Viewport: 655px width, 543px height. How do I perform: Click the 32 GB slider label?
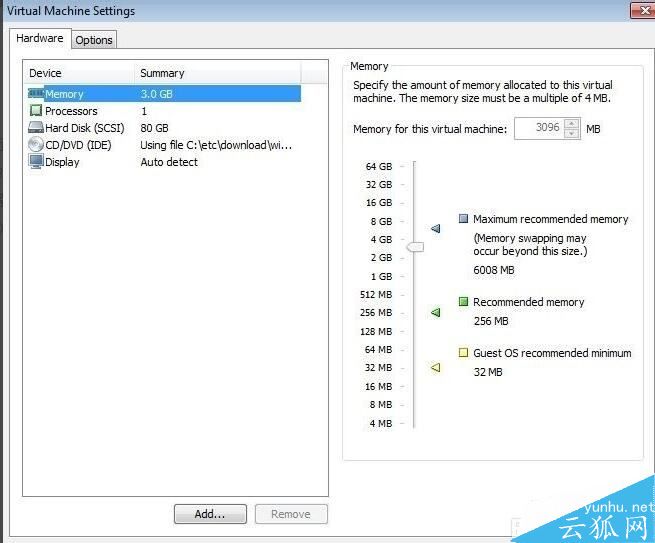(379, 184)
